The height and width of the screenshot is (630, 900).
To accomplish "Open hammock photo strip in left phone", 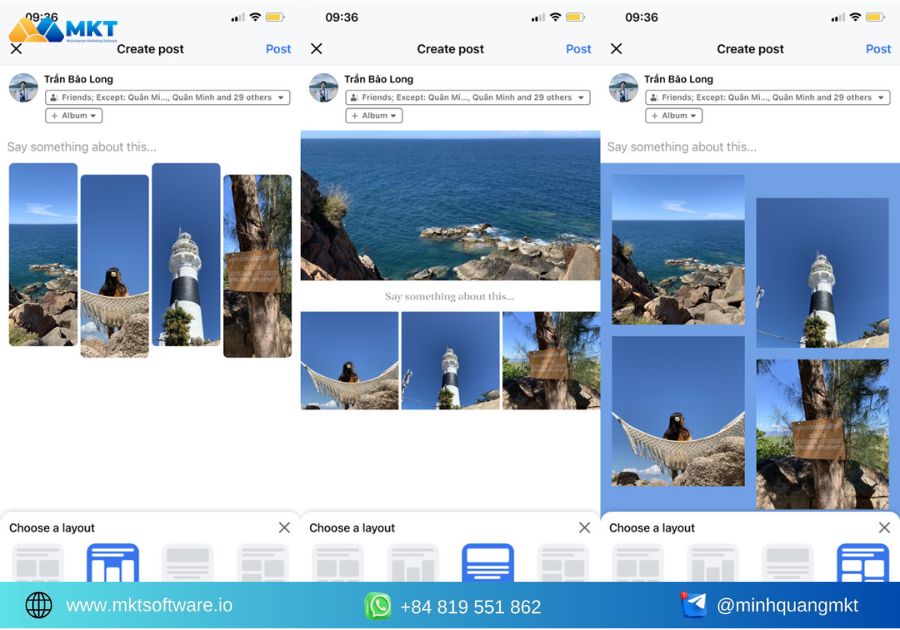I will click(x=115, y=266).
